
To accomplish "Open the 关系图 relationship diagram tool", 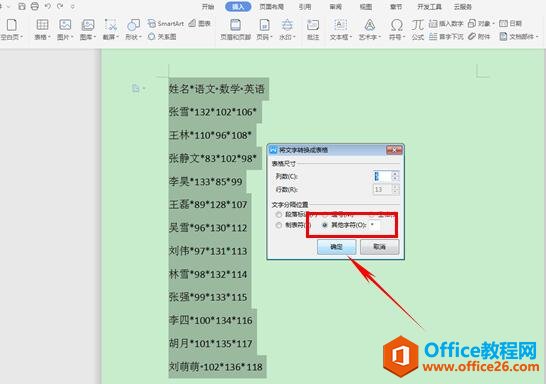I will click(x=162, y=37).
